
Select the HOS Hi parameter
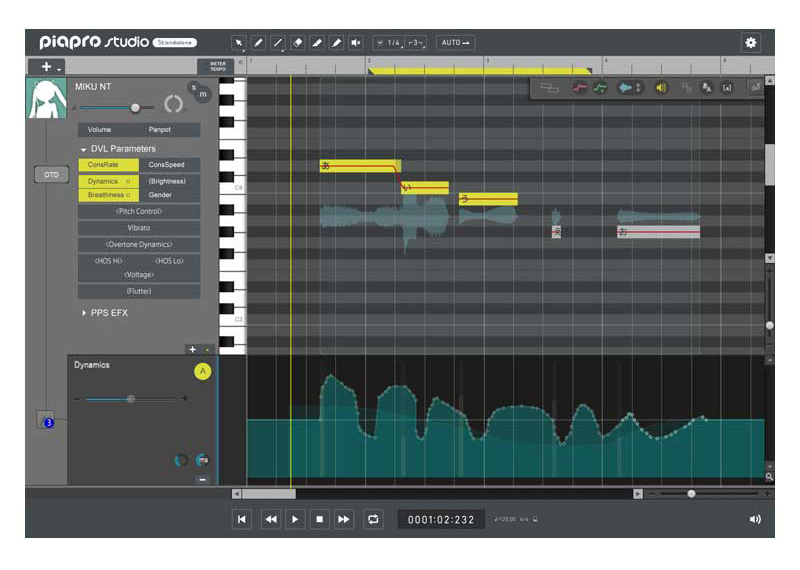[x=108, y=261]
